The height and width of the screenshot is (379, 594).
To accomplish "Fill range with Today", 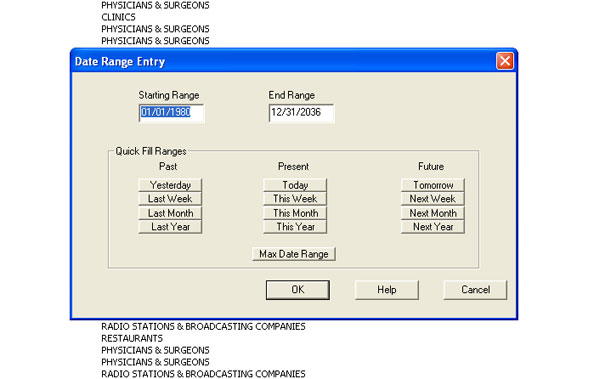I will pos(295,185).
